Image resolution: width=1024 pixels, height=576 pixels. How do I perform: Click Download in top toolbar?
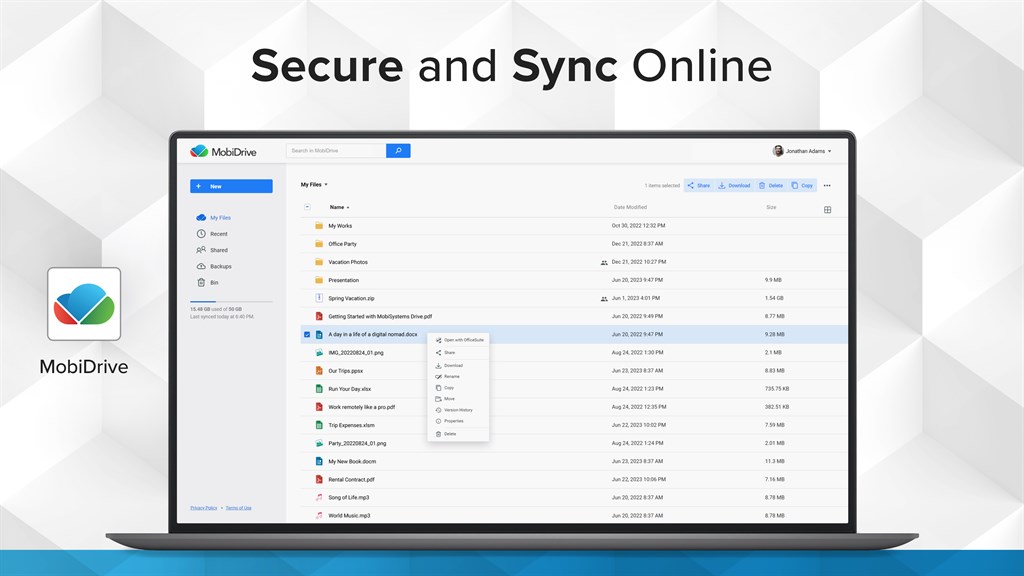734,185
